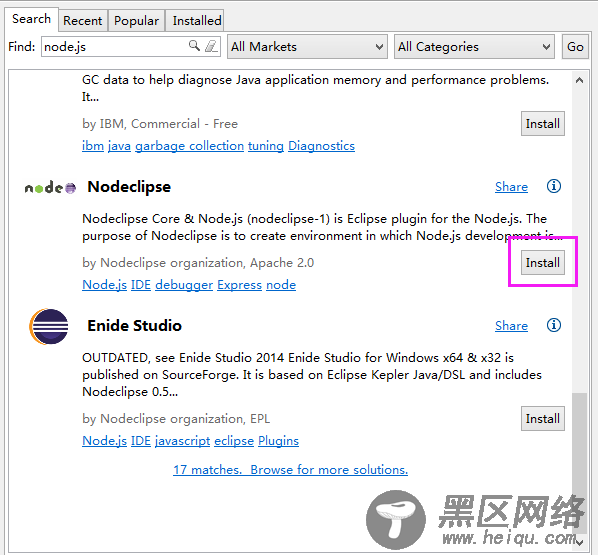
Task: Click the scrollbar up arrow
Action: click(x=579, y=80)
